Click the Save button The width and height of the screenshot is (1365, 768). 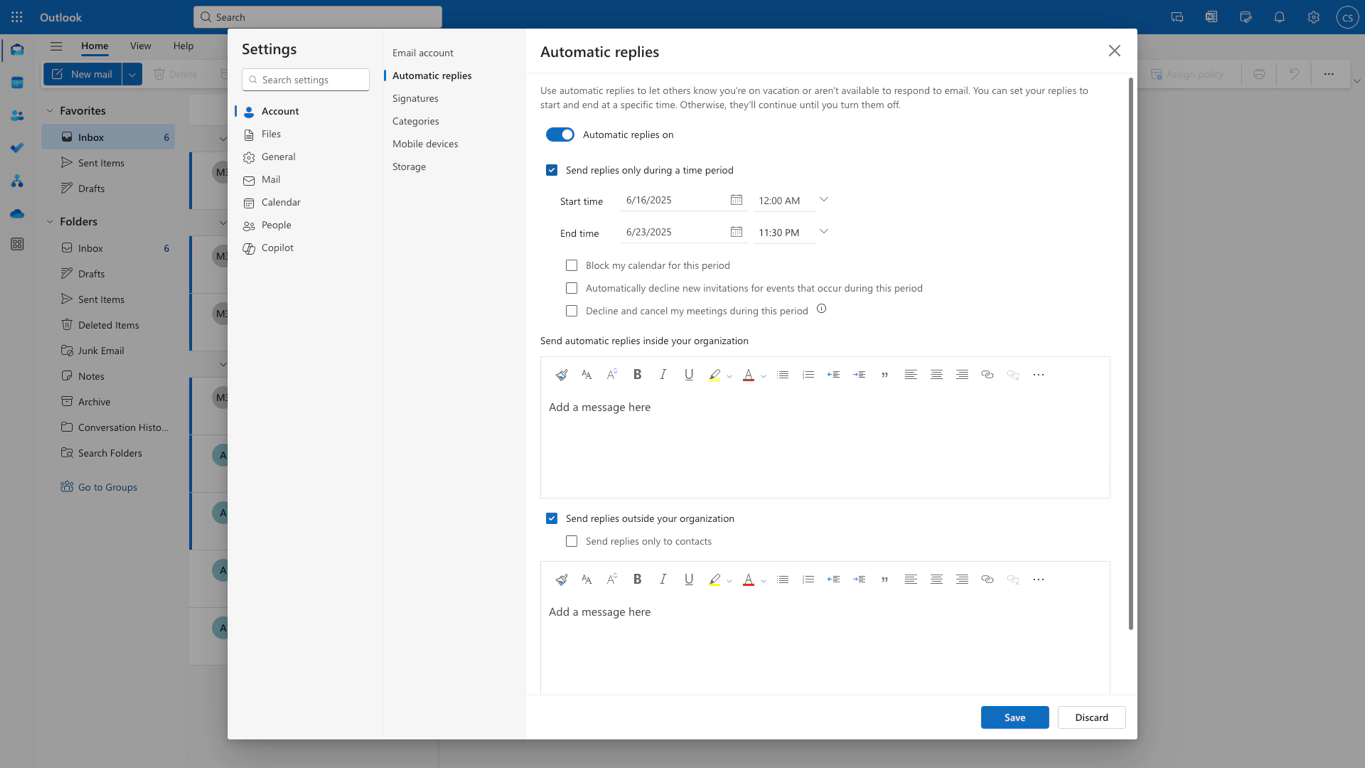click(1014, 717)
